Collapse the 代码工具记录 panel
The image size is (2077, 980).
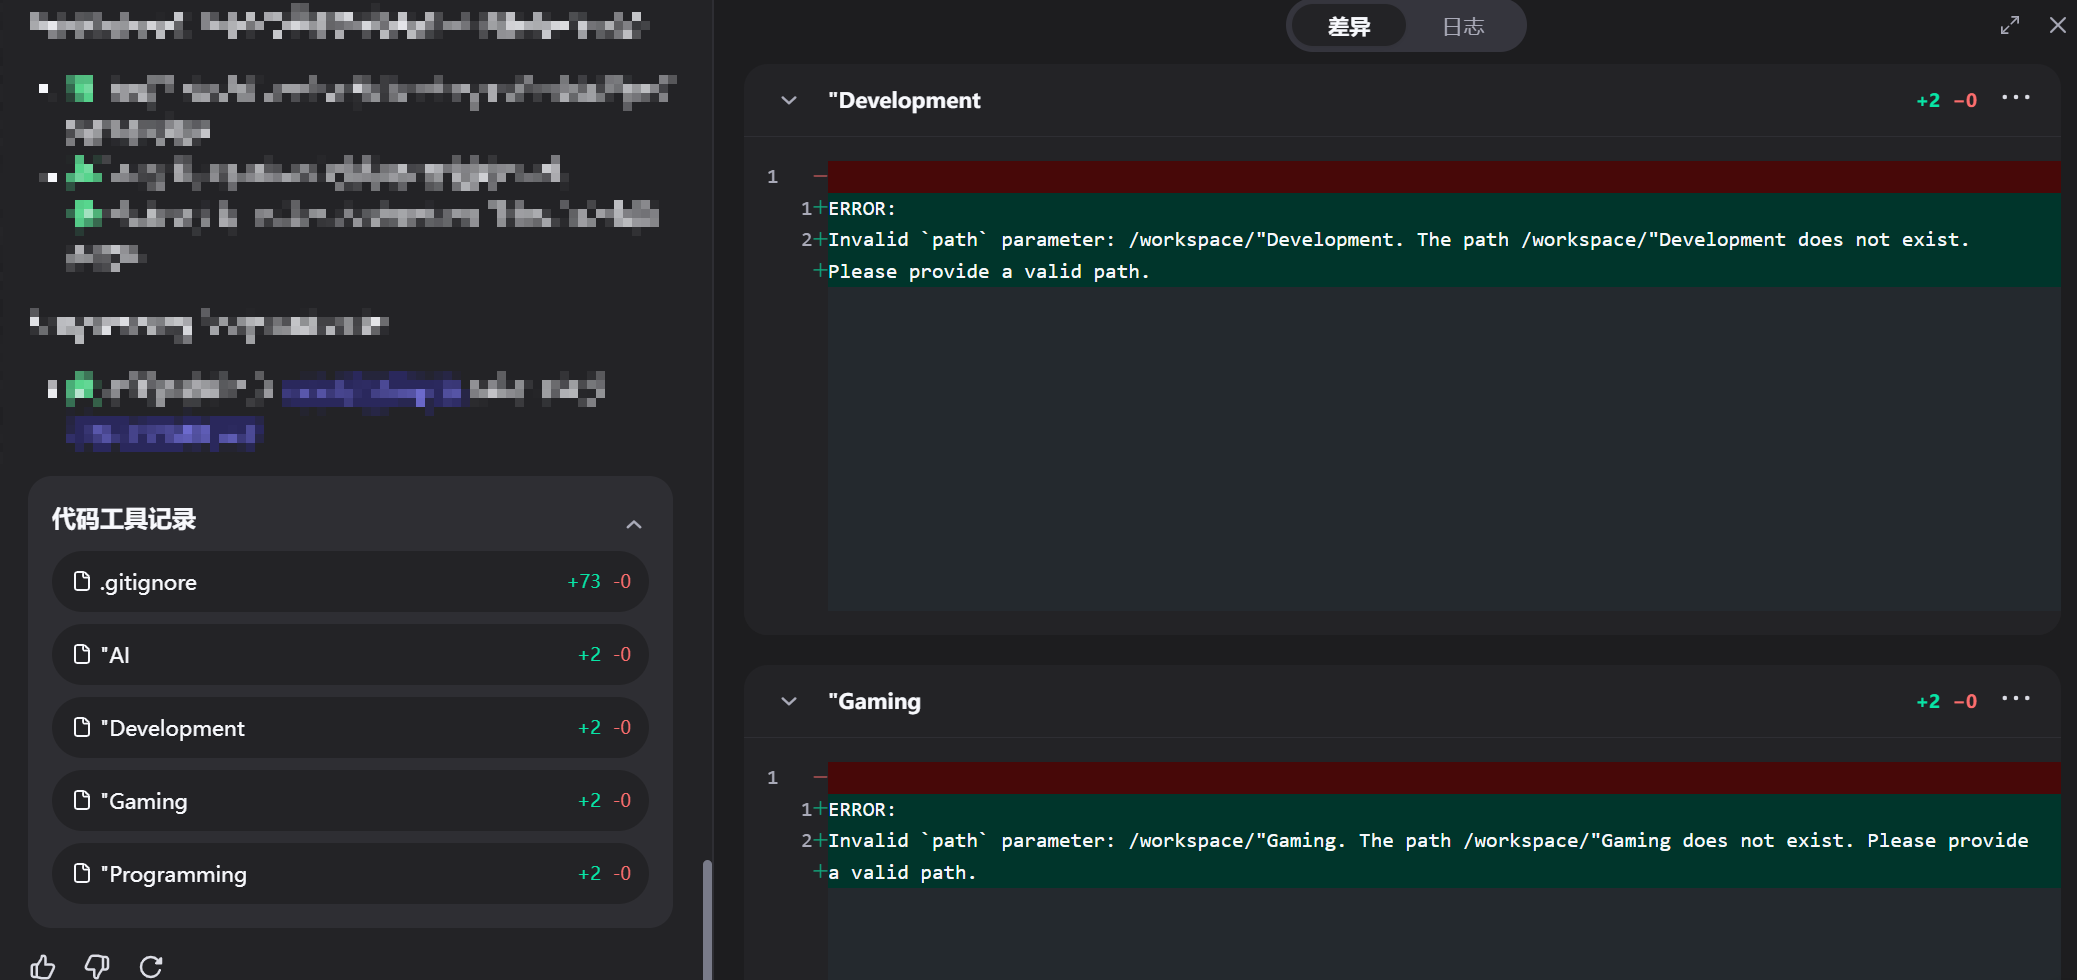[633, 524]
